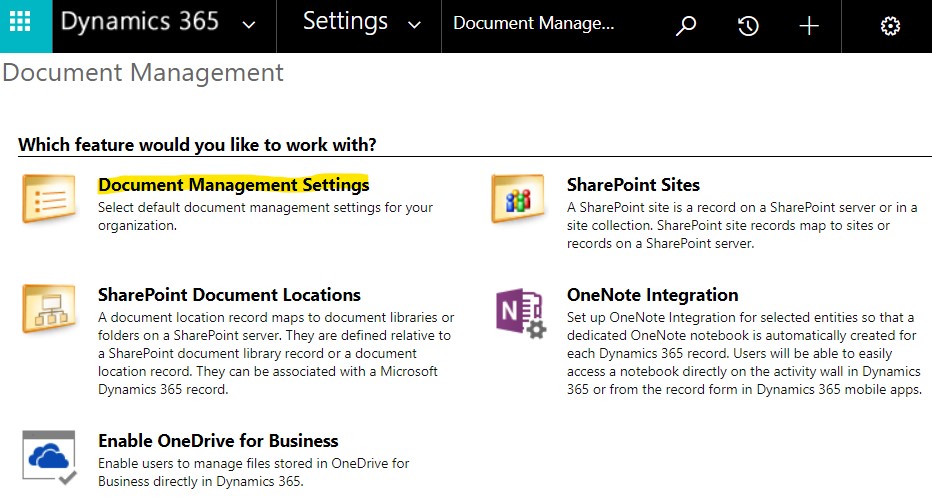
Task: Click 'Which feature would you like to work with?' heading
Action: point(197,145)
